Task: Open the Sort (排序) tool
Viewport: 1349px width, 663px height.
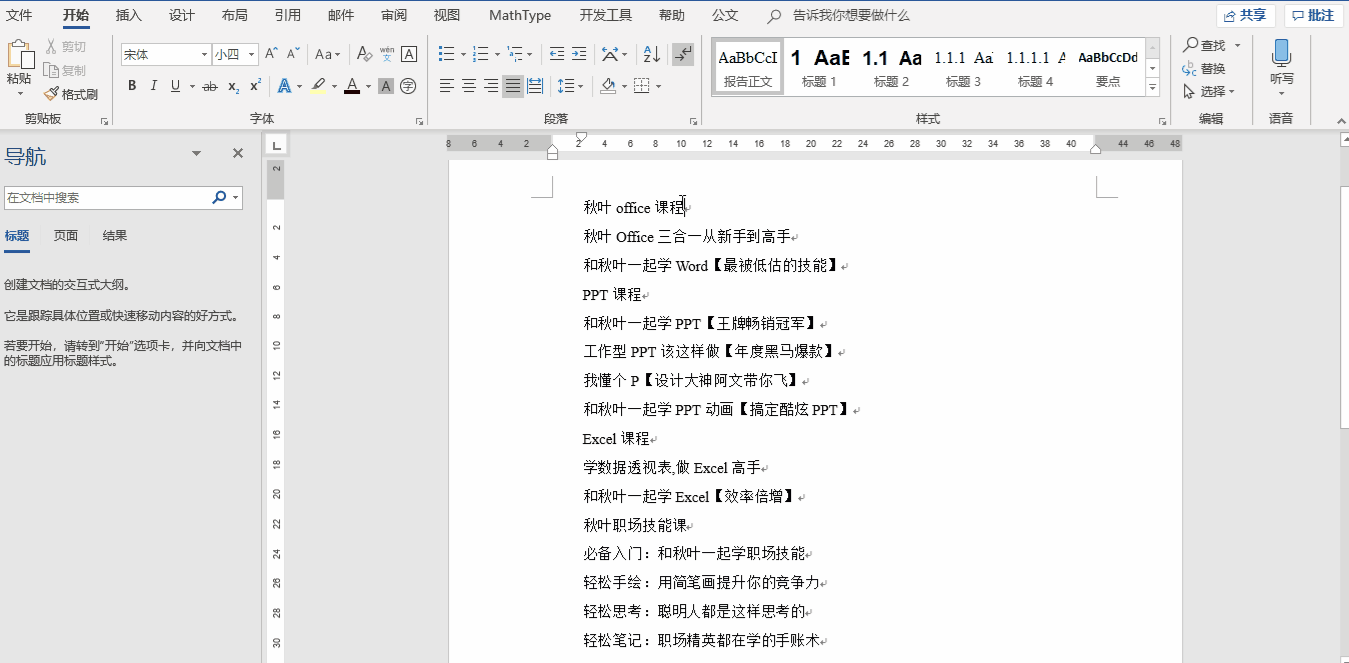Action: (x=650, y=53)
